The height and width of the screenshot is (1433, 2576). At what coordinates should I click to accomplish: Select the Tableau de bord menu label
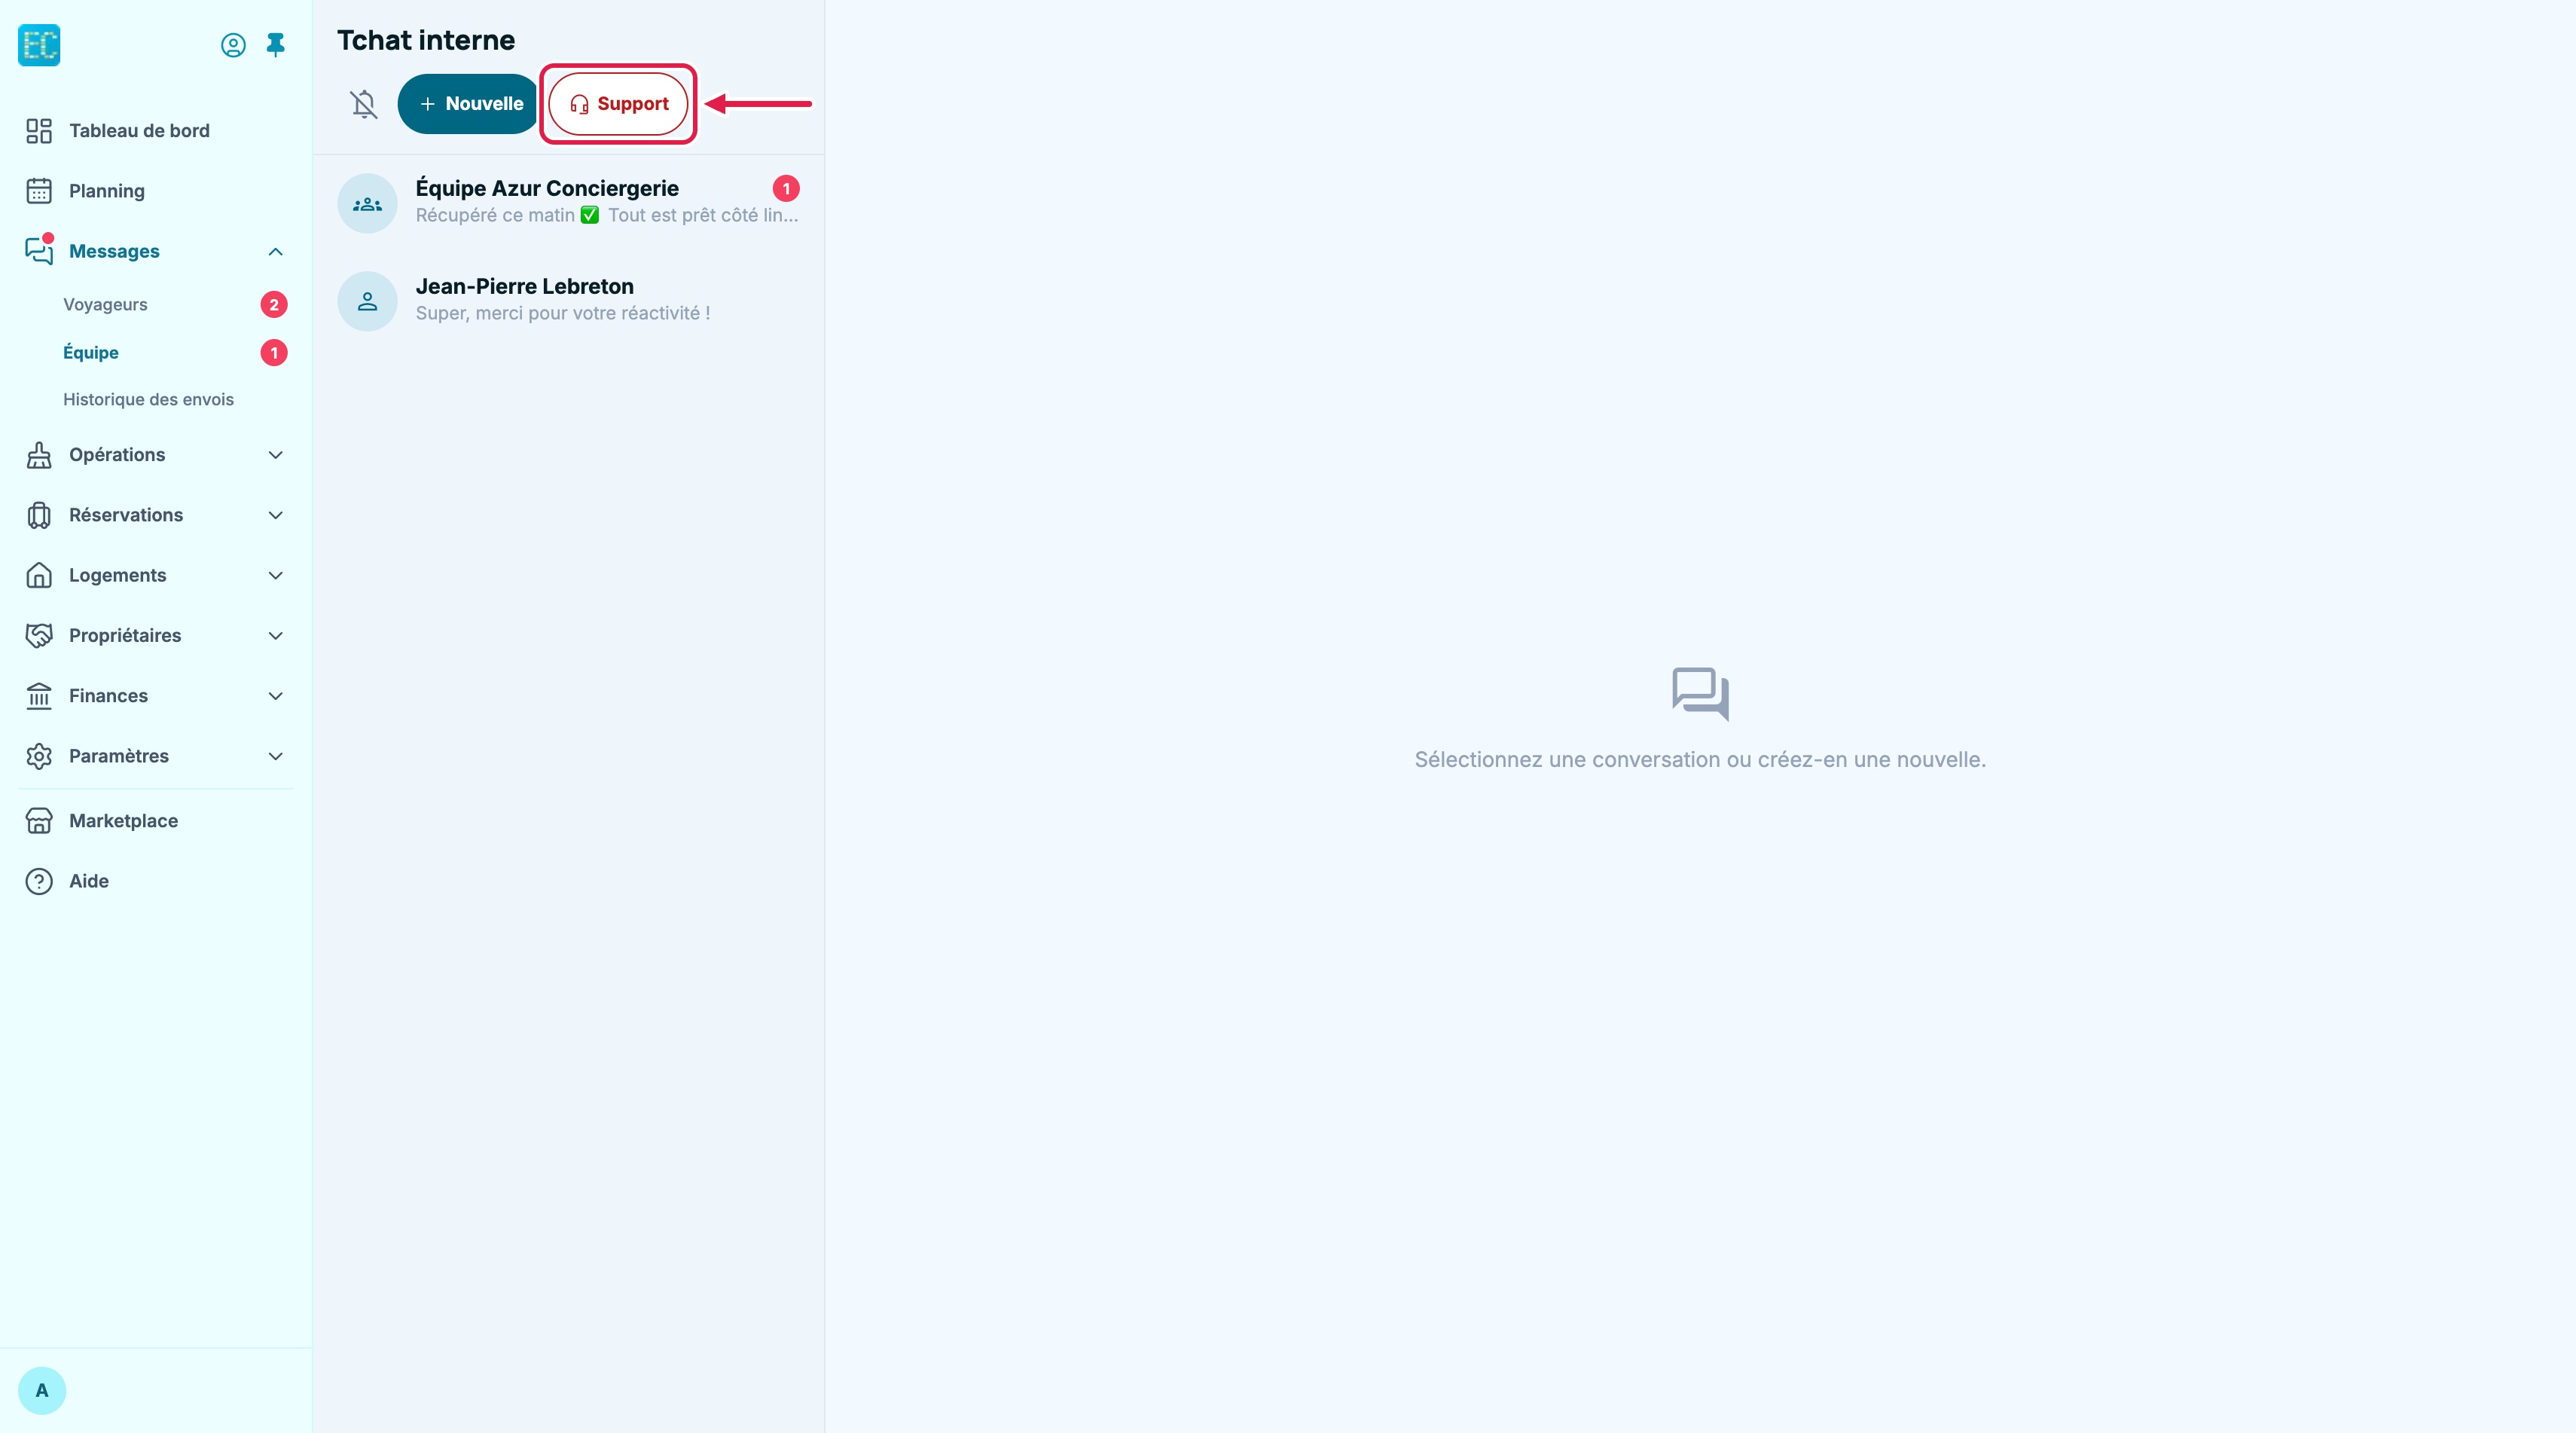pyautogui.click(x=139, y=131)
